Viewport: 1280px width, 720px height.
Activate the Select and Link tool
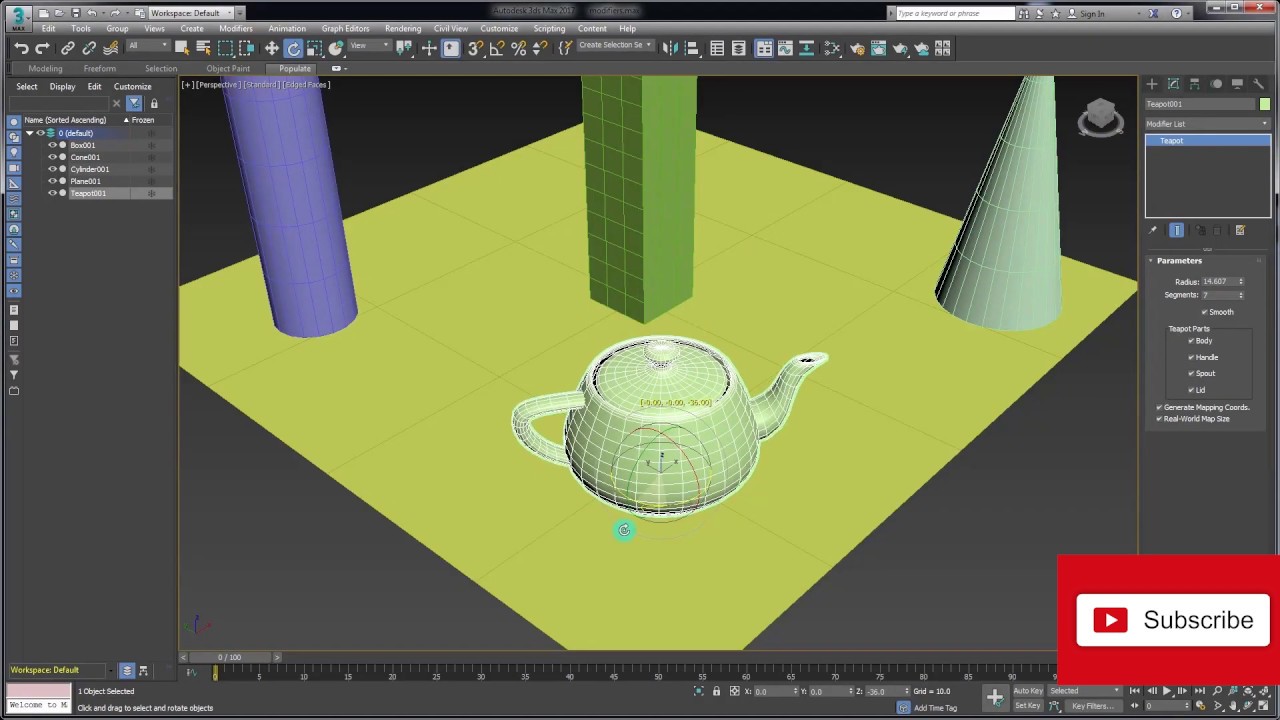point(67,48)
